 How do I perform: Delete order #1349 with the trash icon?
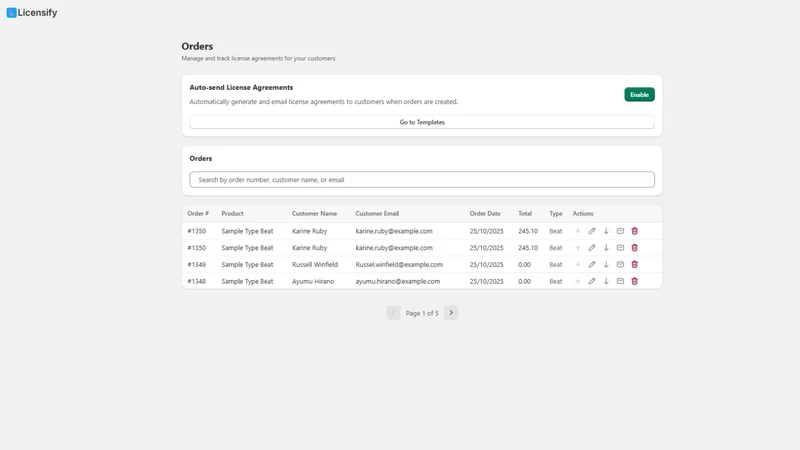pyautogui.click(x=635, y=264)
